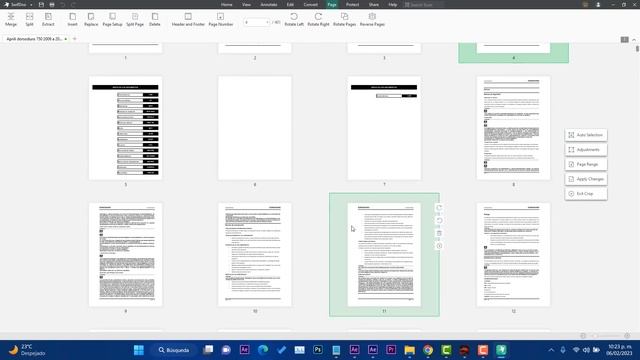Screen dimensions: 640x360
Task: Select page 5 thumbnail with table
Action: click(x=126, y=128)
